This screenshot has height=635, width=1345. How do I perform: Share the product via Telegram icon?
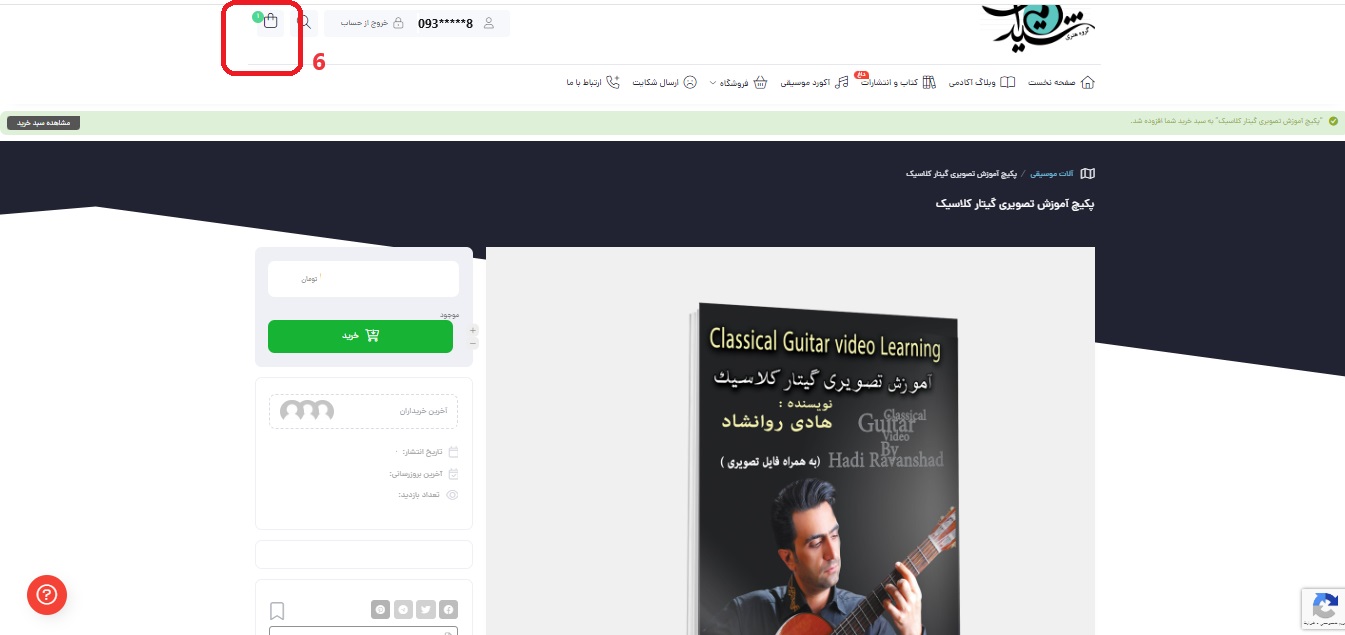pos(403,609)
